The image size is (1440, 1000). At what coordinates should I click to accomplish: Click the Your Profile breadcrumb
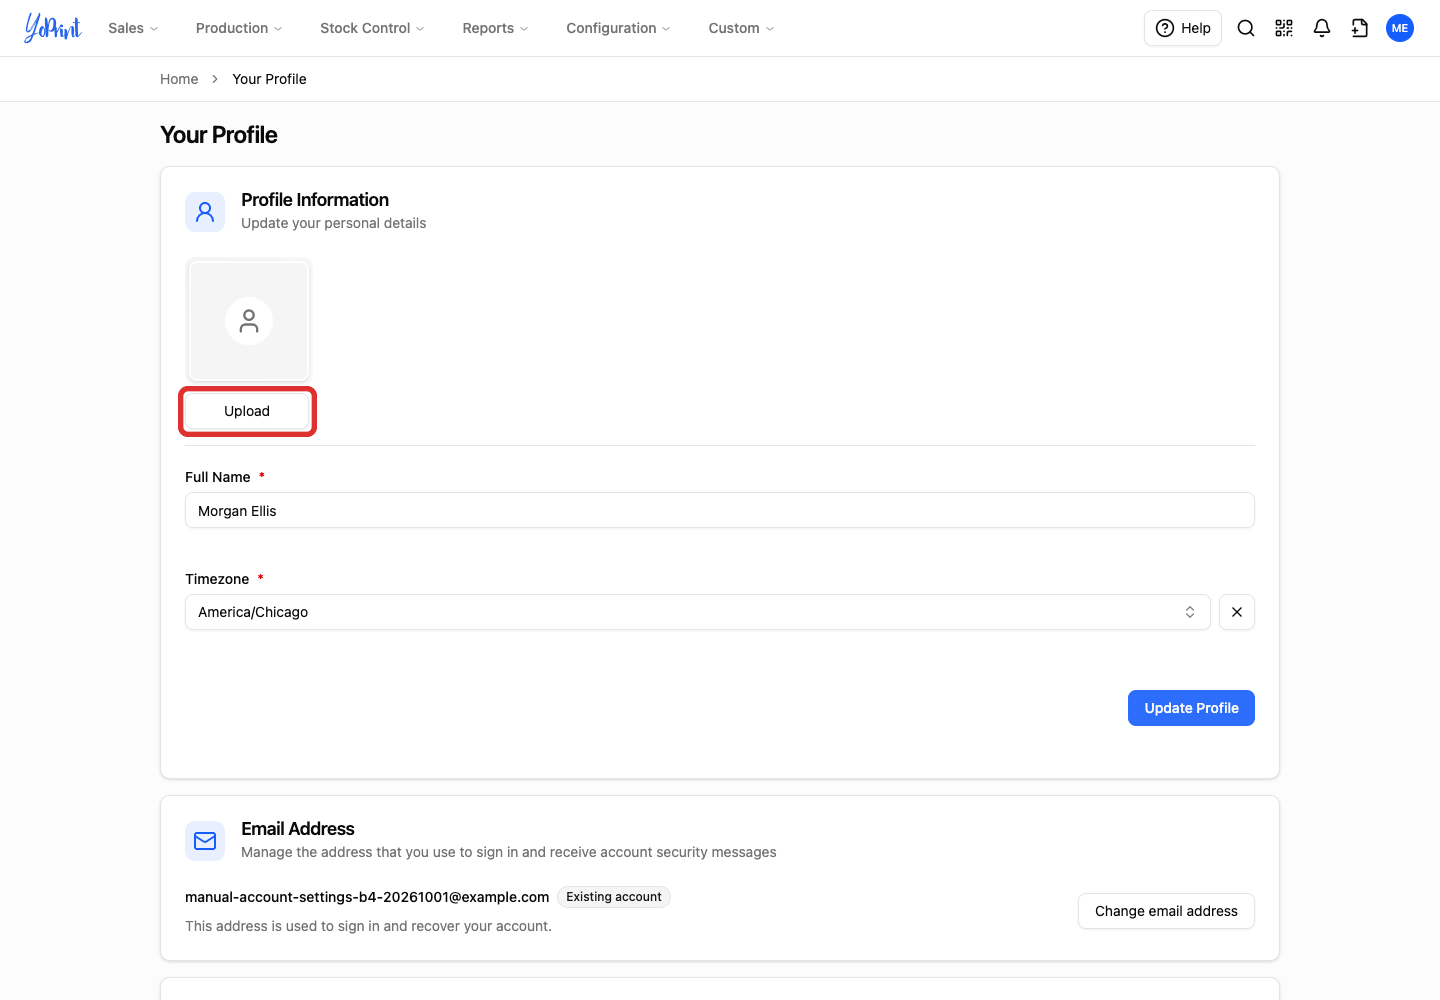pyautogui.click(x=269, y=79)
